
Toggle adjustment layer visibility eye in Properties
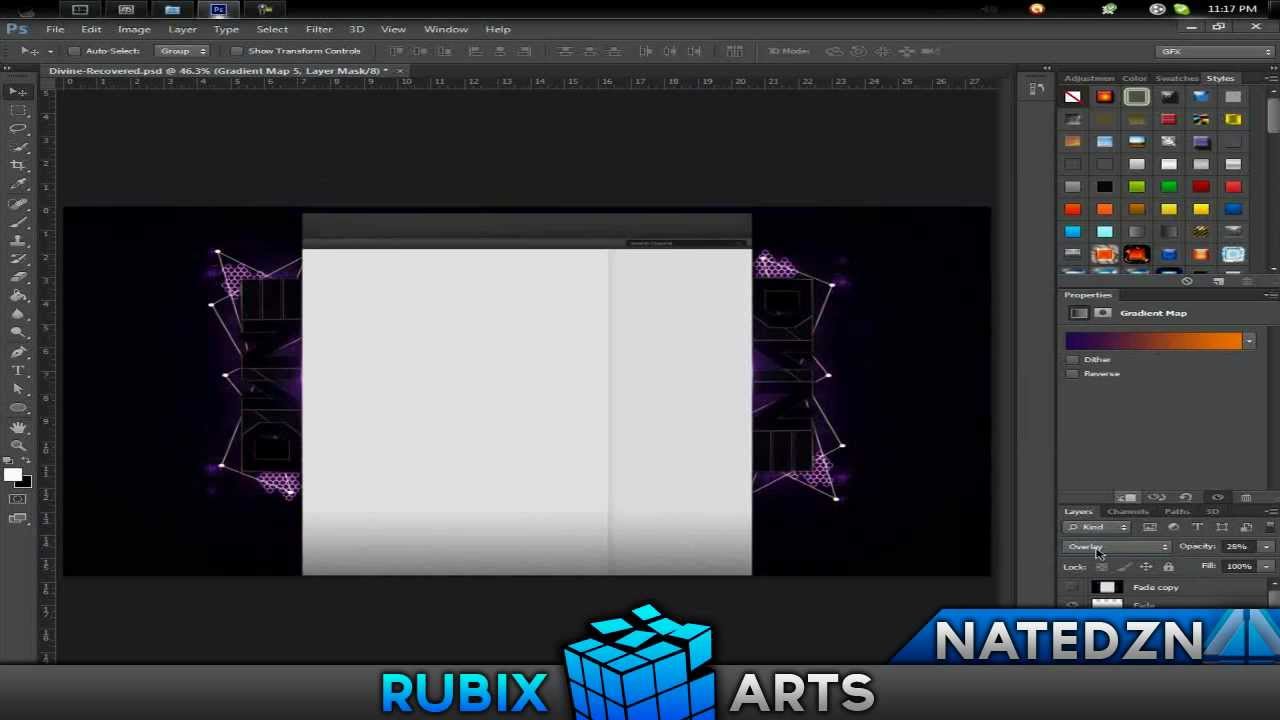click(x=1217, y=497)
